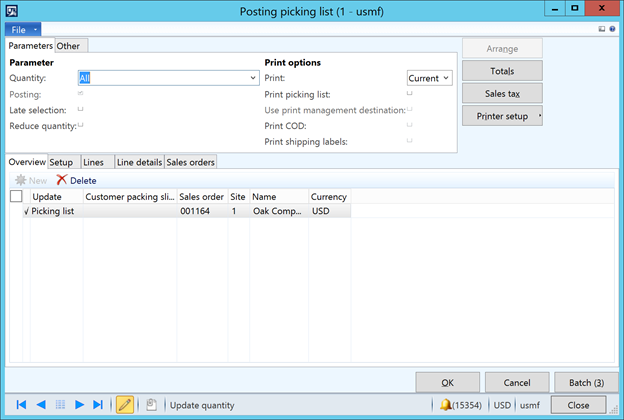Image resolution: width=624 pixels, height=420 pixels.
Task: Click the next record arrow
Action: coord(79,405)
